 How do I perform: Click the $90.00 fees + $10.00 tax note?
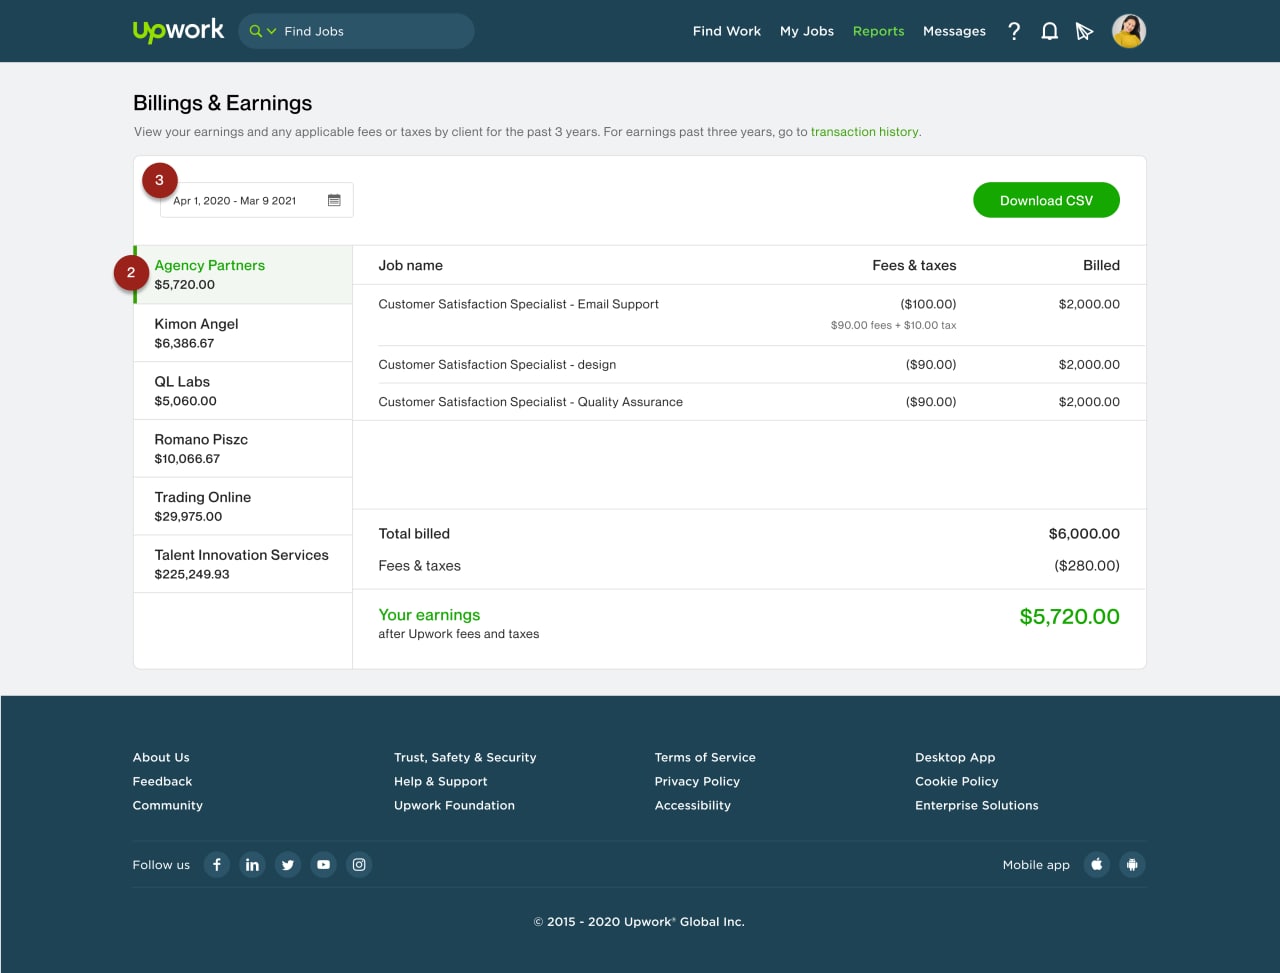[x=893, y=325]
